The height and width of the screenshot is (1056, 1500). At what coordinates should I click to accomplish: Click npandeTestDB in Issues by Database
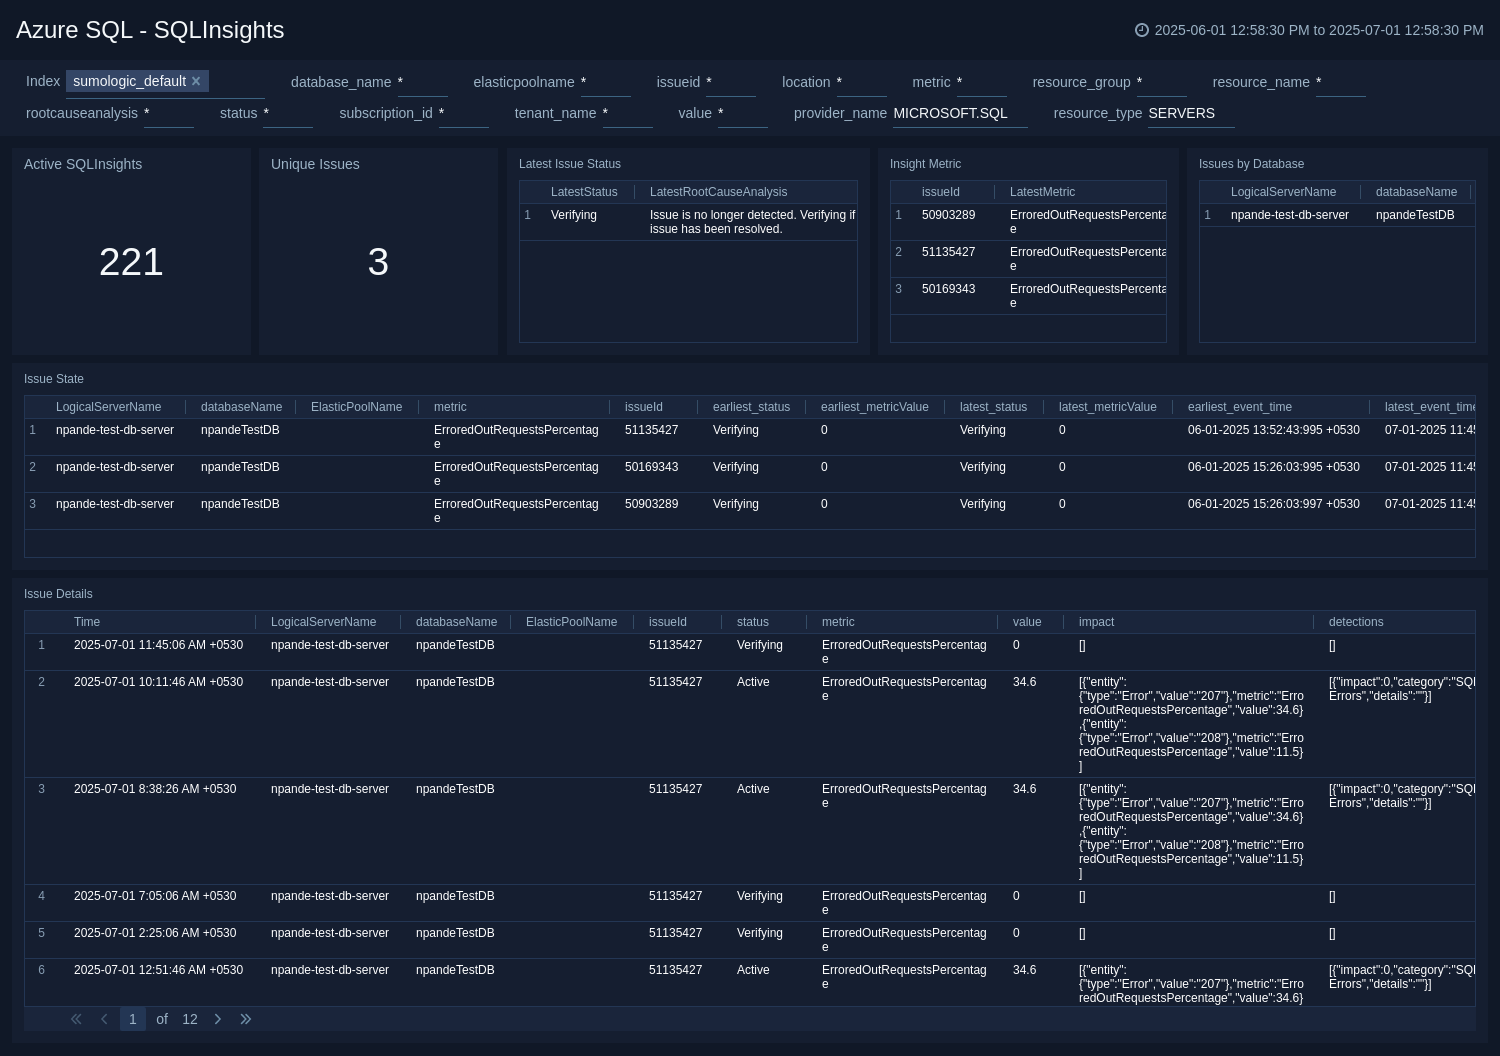point(1415,215)
